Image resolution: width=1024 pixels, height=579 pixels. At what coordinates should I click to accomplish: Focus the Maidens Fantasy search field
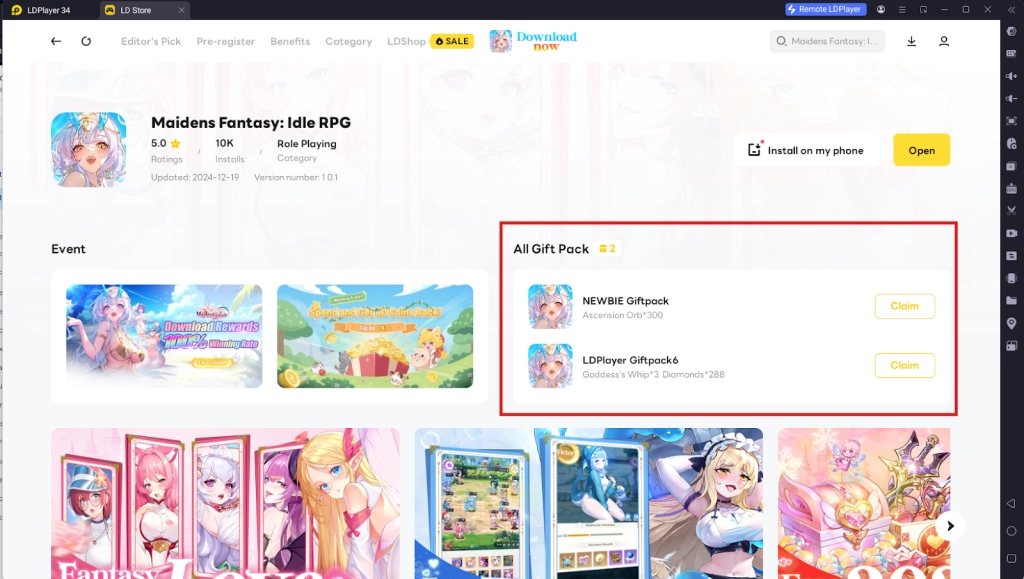click(827, 41)
